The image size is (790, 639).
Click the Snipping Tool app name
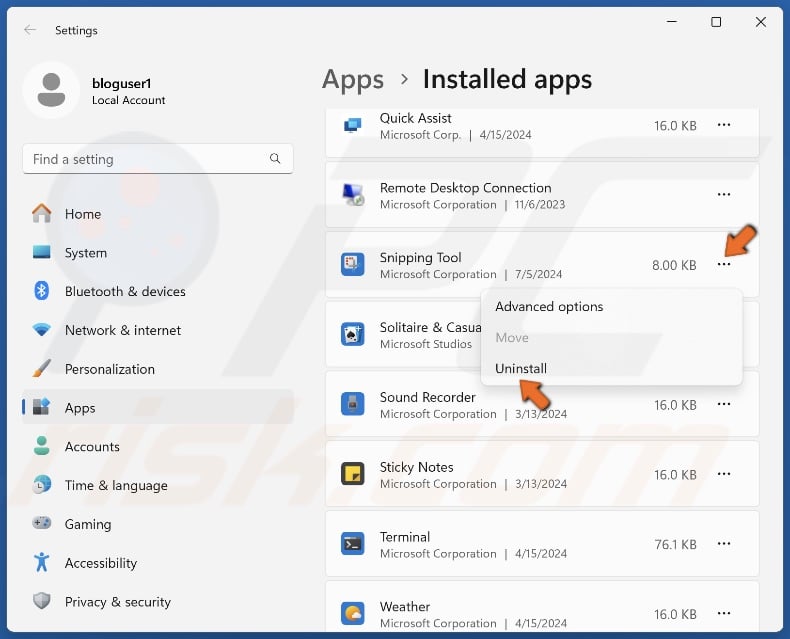click(x=421, y=258)
